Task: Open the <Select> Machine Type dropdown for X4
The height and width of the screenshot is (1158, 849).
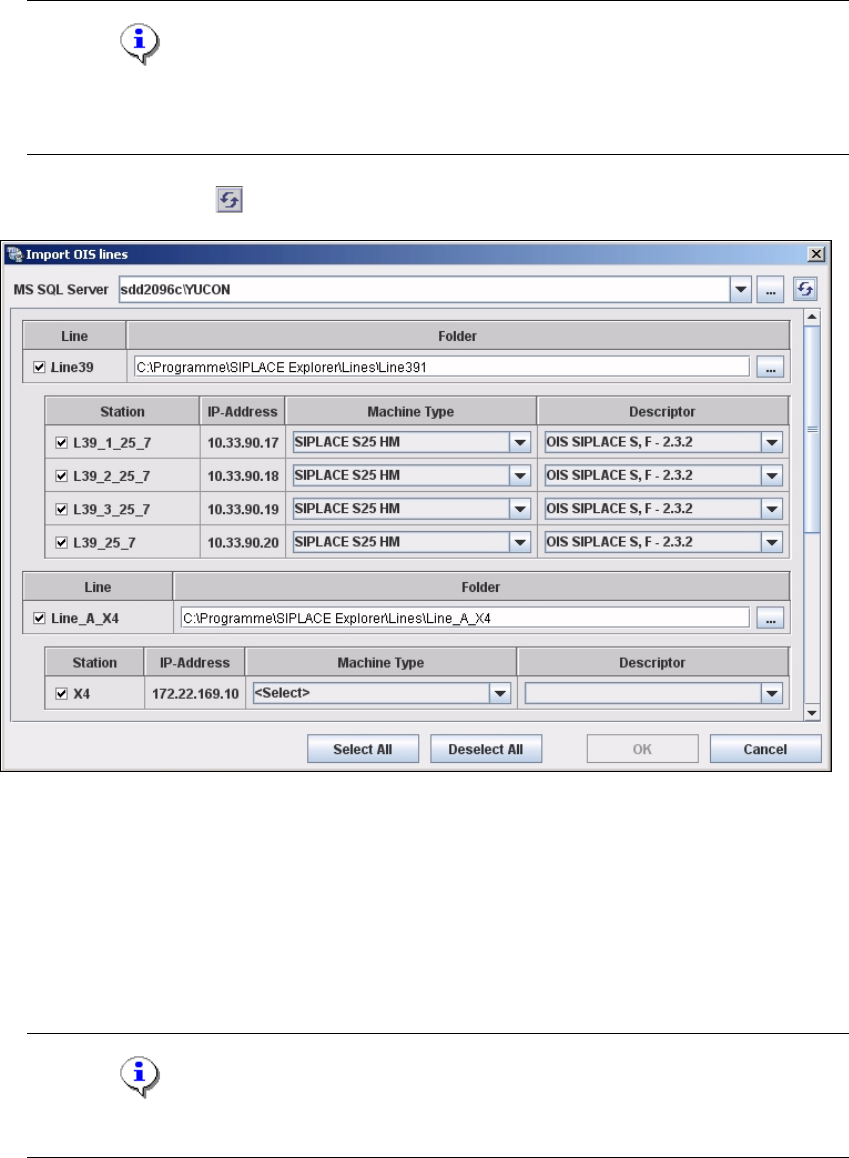Action: [500, 693]
